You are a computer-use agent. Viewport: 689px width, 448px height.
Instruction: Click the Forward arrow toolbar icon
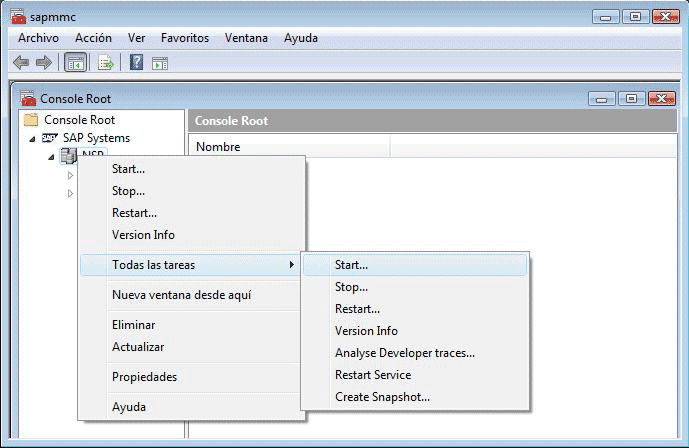click(43, 63)
